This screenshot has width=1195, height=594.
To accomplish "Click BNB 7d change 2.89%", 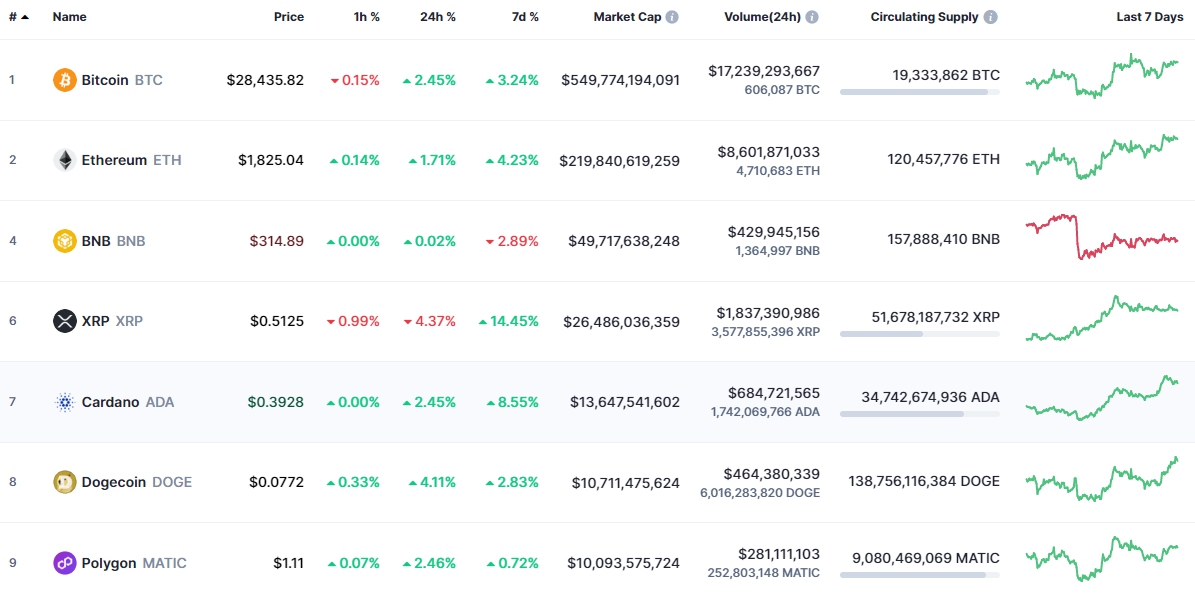I will pyautogui.click(x=512, y=241).
